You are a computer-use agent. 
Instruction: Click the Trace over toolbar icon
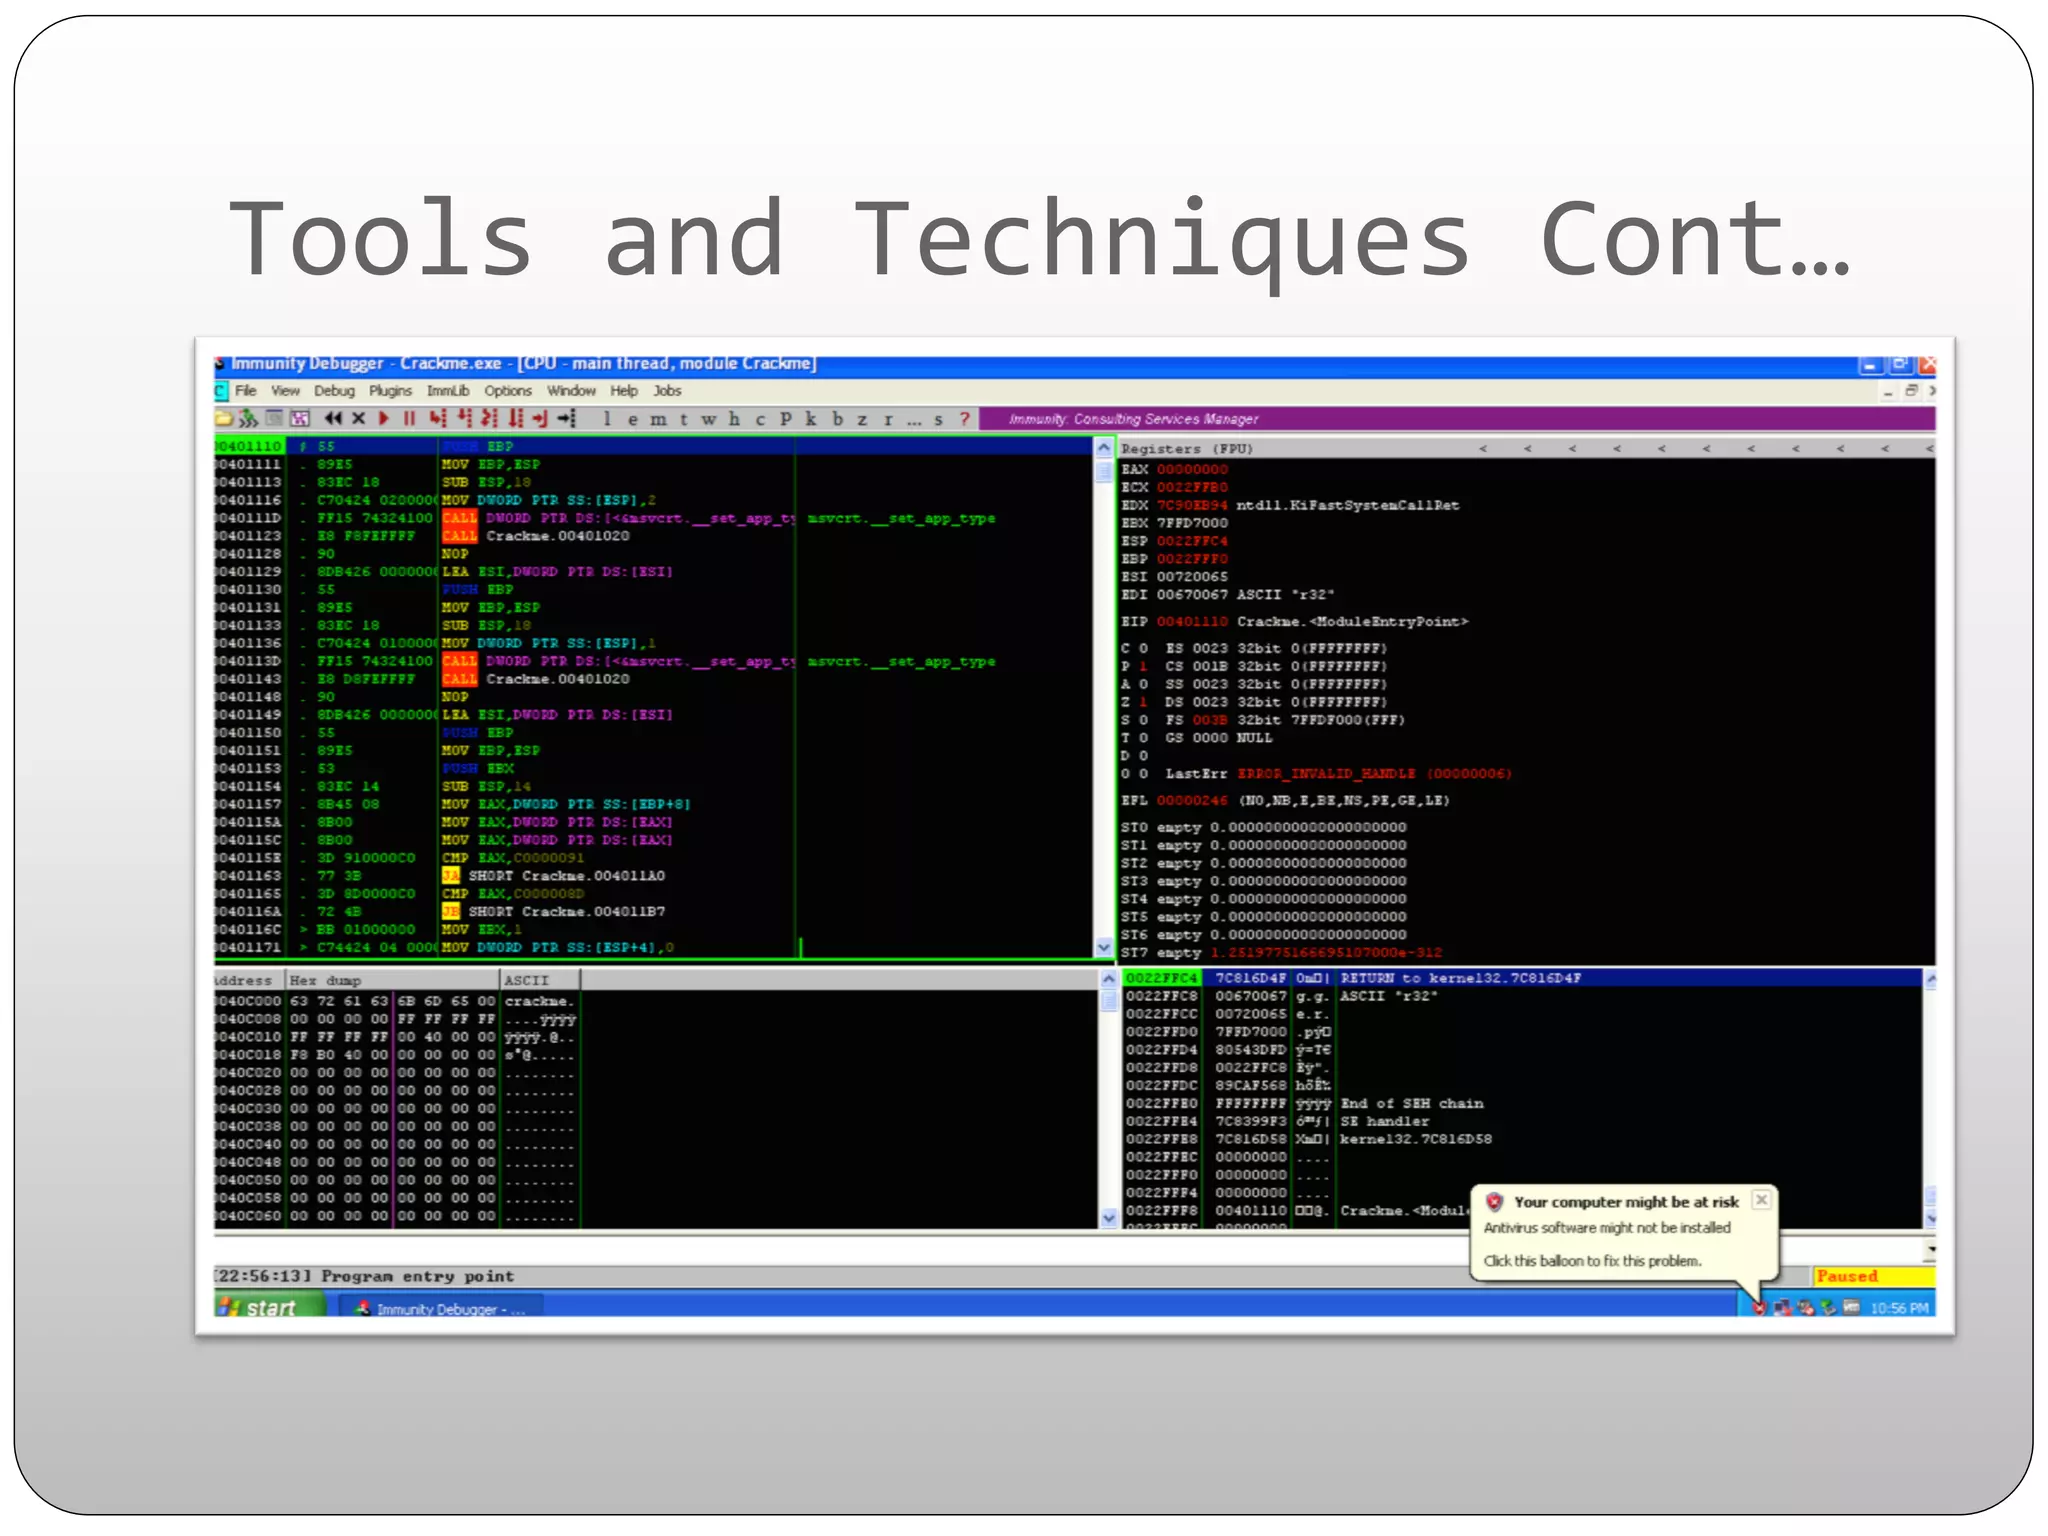(x=515, y=419)
